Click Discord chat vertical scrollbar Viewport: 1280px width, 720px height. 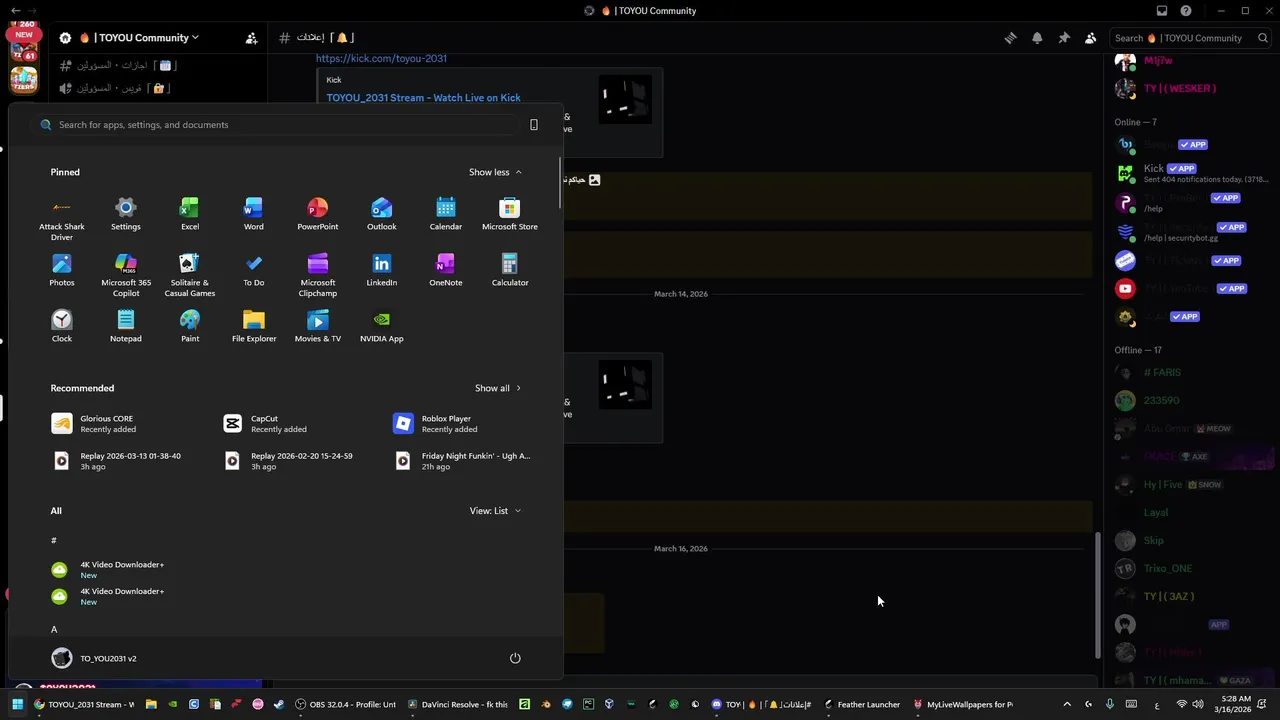click(1097, 595)
